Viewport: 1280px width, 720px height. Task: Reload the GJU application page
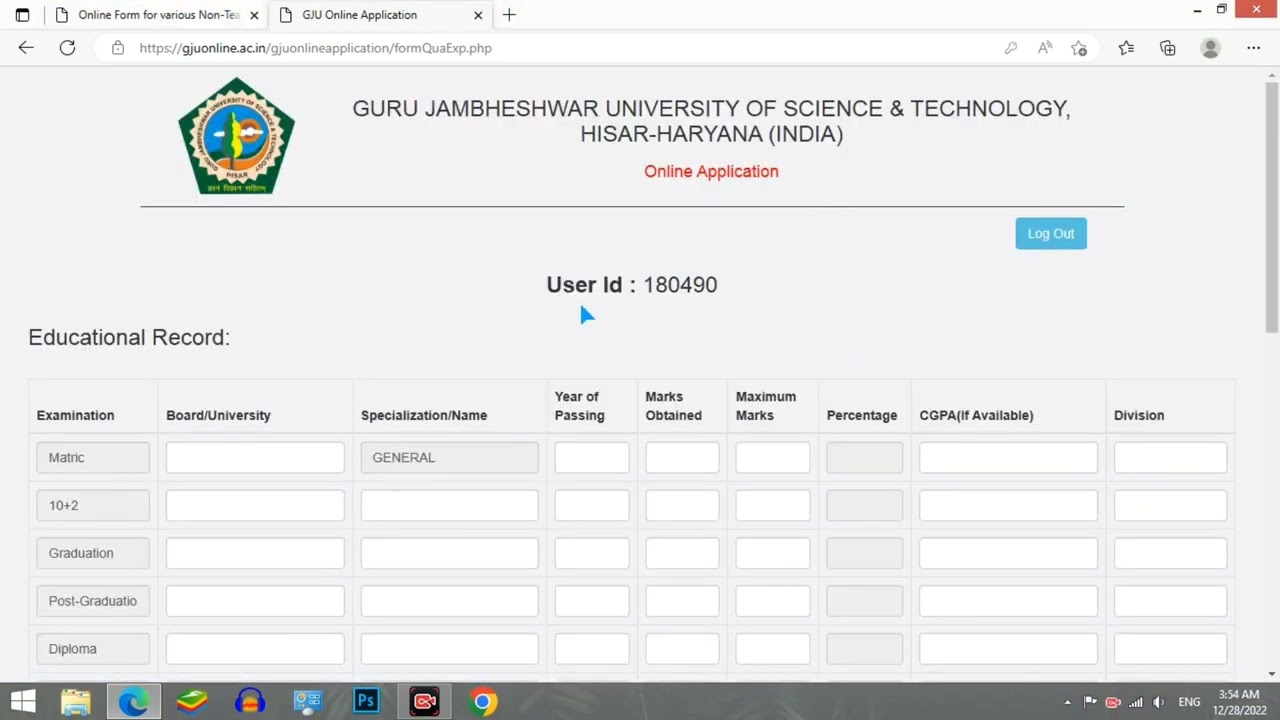67,48
